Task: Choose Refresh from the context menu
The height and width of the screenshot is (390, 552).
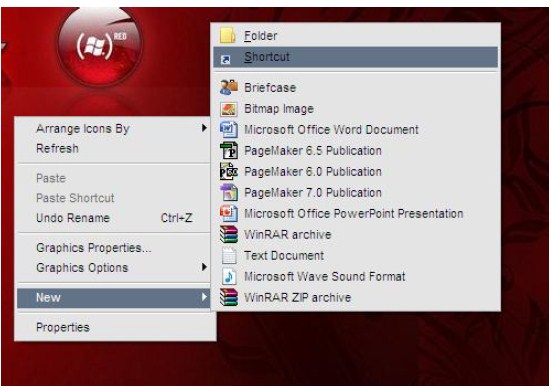Action: [x=57, y=149]
